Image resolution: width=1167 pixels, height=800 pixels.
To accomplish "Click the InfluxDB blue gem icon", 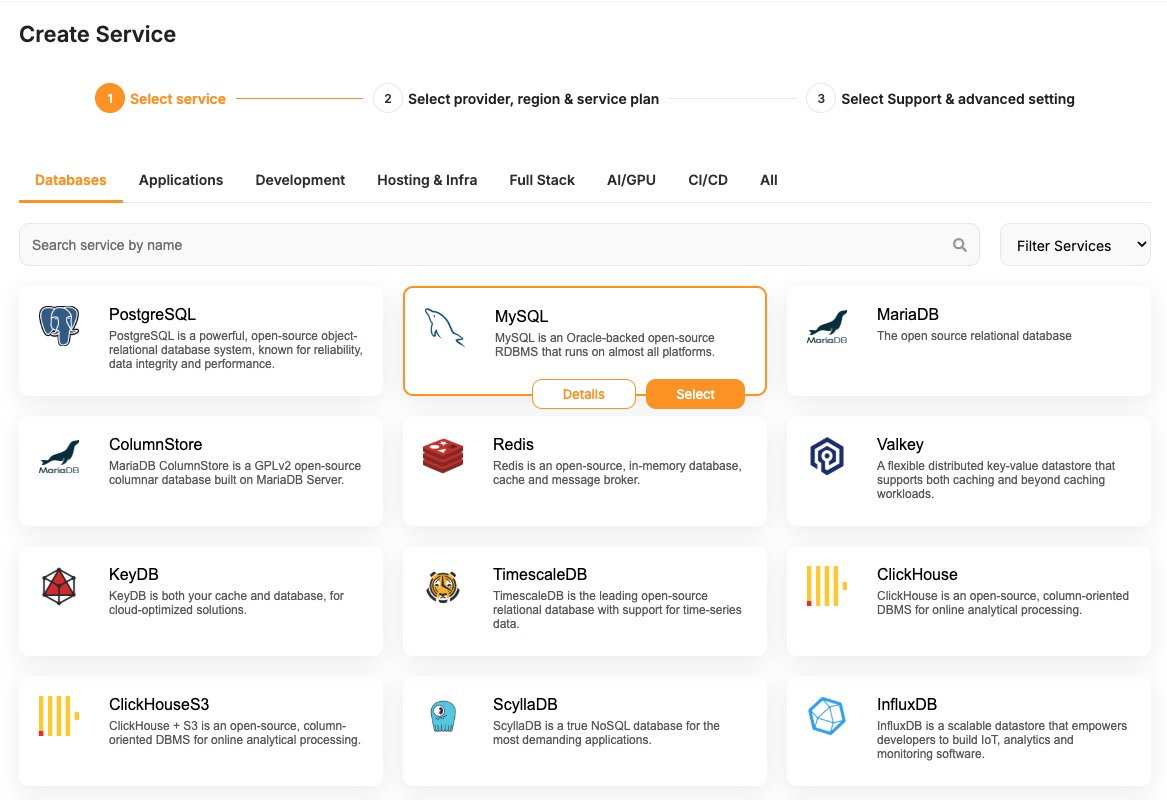I will click(x=826, y=716).
